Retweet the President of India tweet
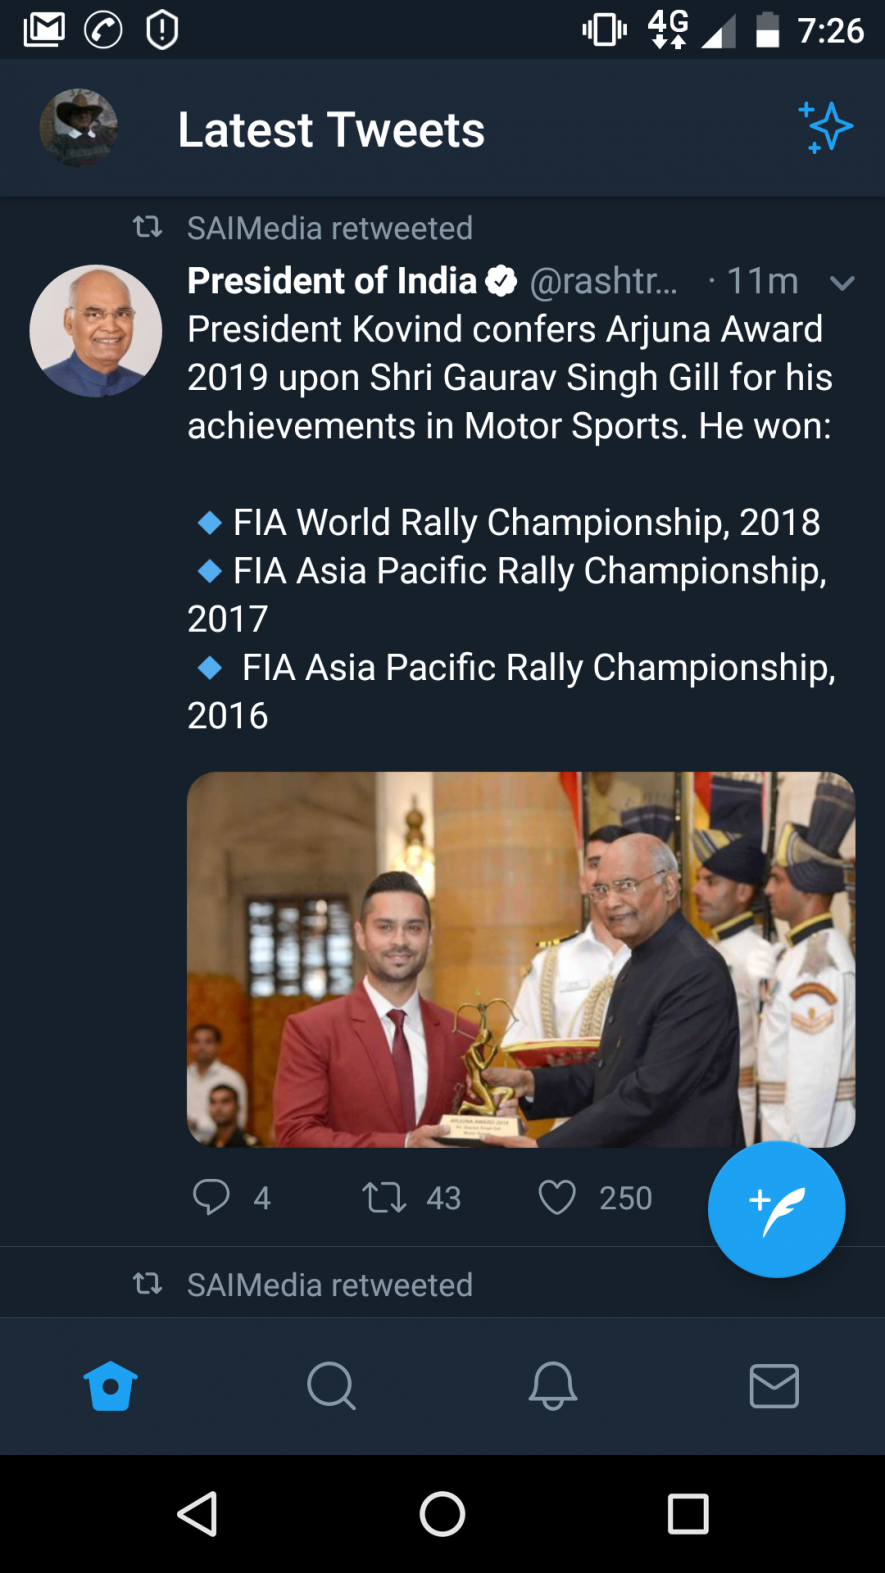 point(383,1197)
